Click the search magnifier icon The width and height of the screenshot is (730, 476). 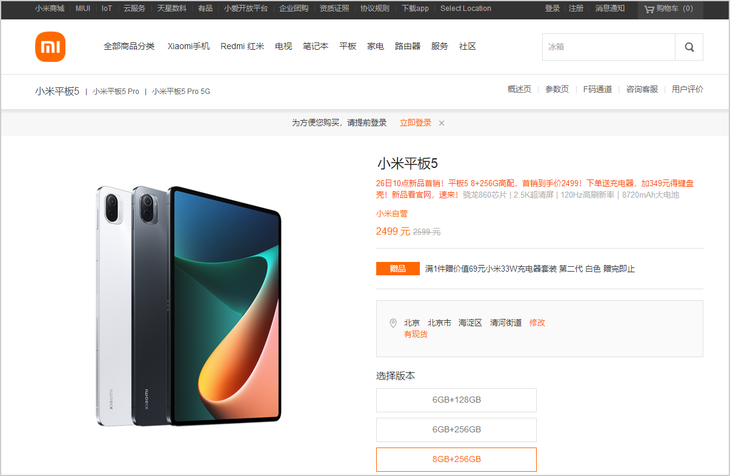click(x=689, y=47)
